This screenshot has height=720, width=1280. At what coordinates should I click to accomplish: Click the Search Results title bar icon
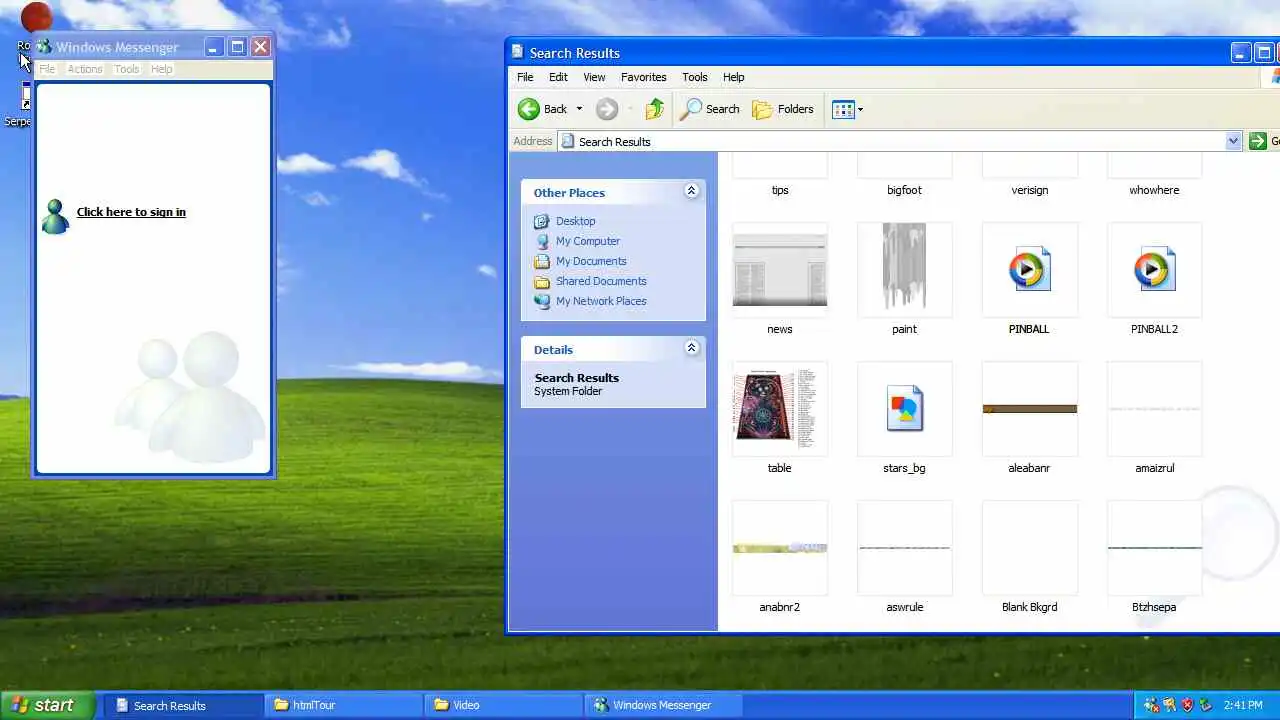tap(518, 52)
